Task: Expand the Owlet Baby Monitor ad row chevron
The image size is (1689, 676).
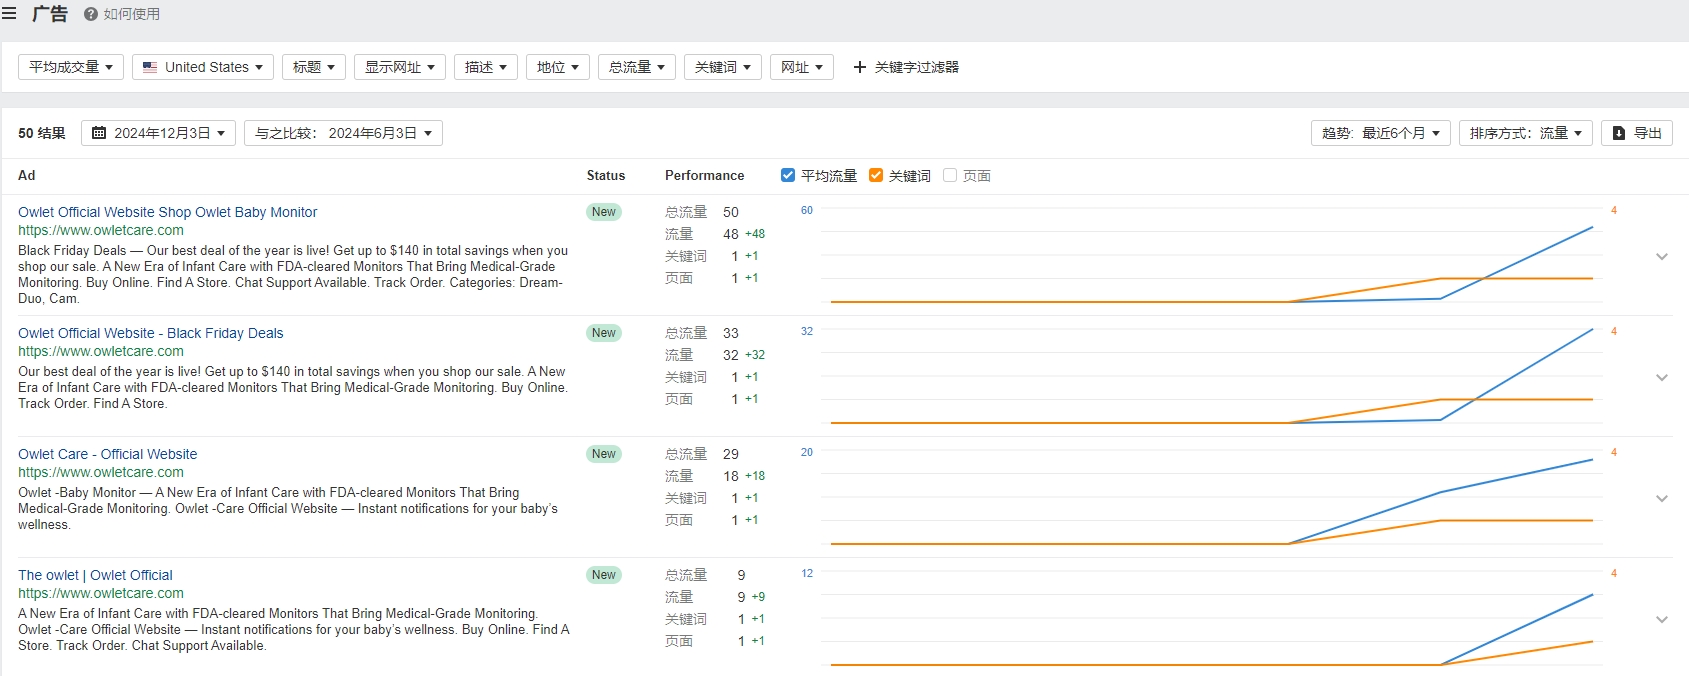Action: pos(1662,256)
